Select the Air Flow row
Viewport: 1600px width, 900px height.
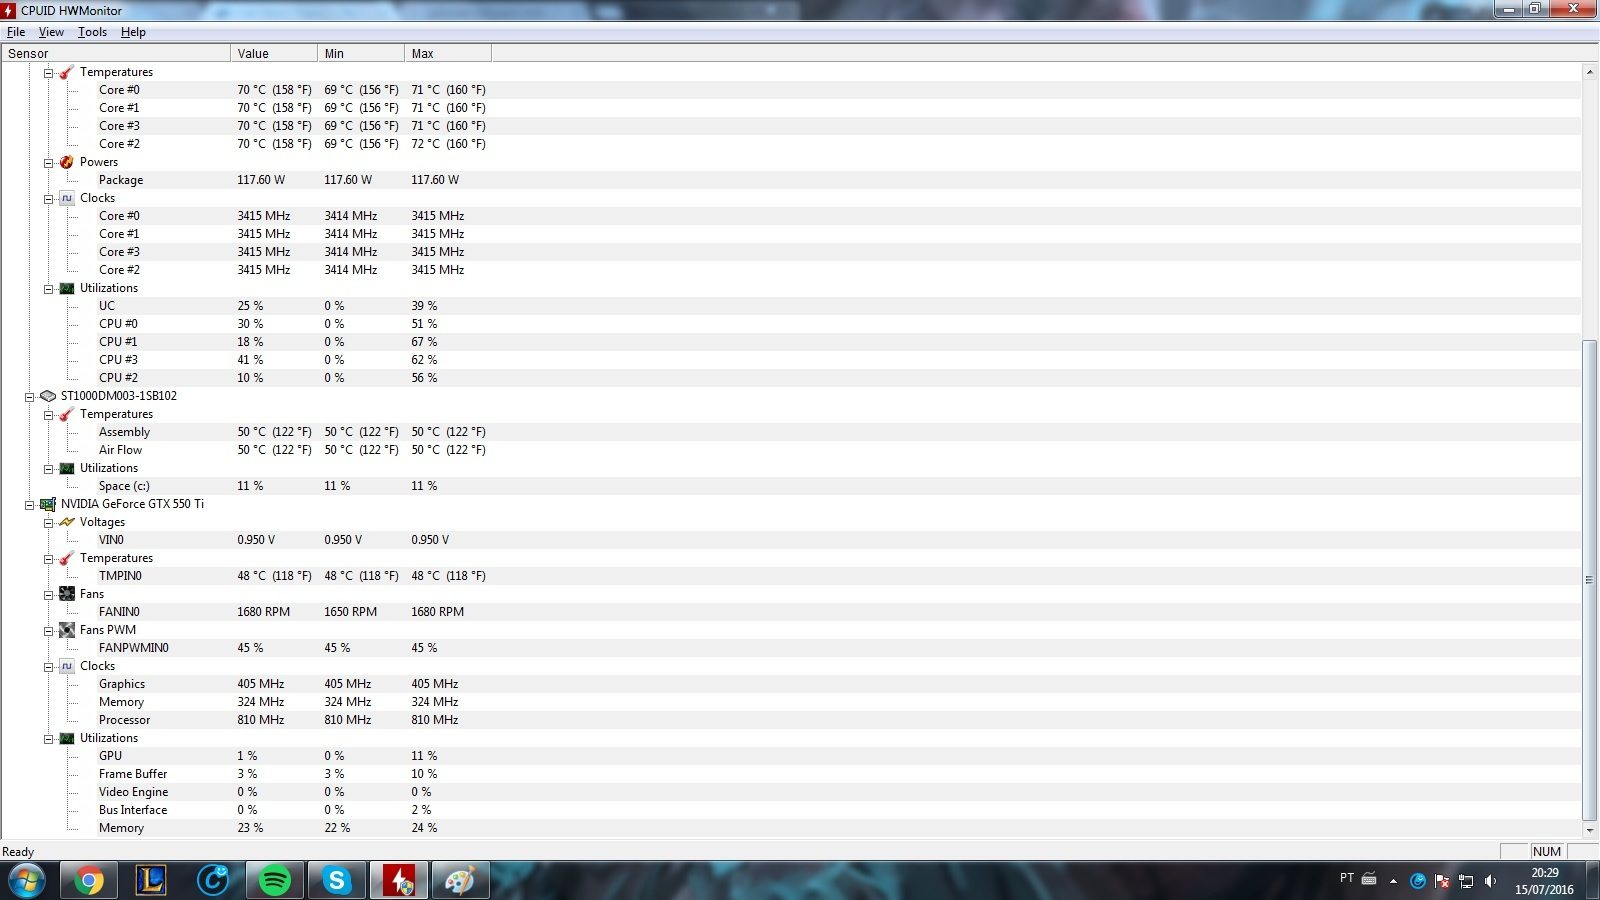click(790, 450)
